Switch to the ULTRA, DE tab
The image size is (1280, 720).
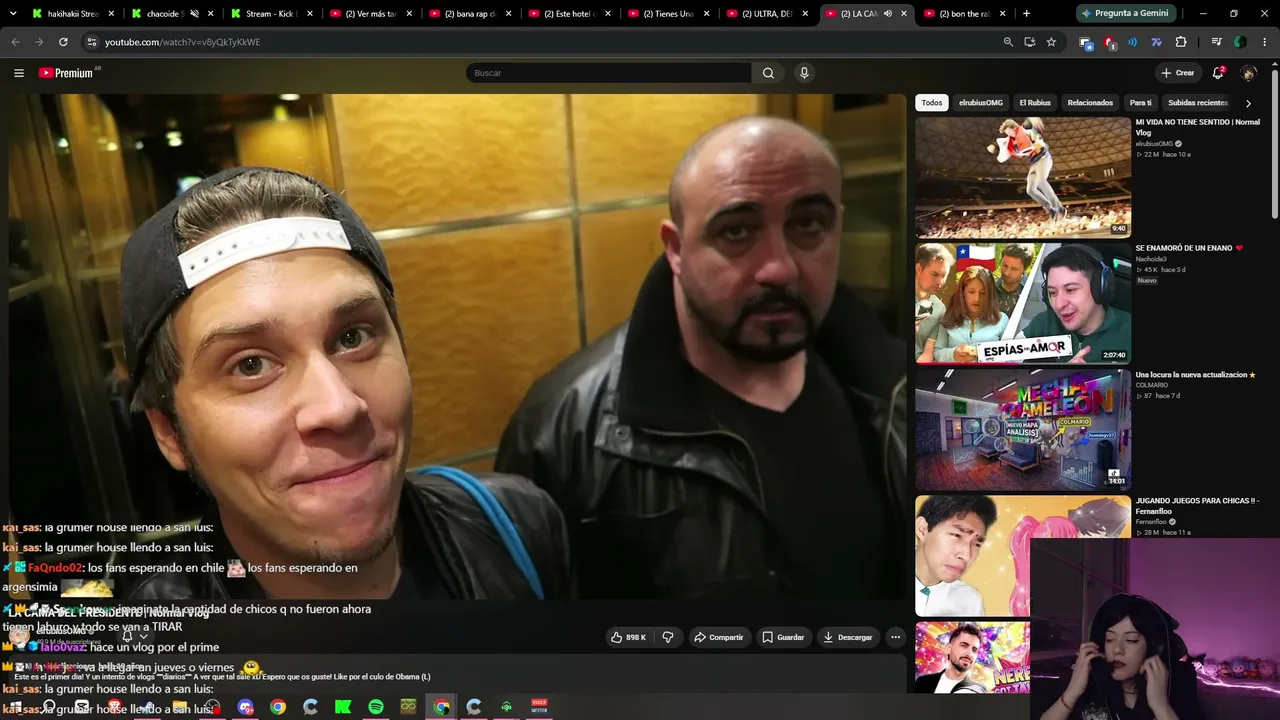(x=768, y=14)
